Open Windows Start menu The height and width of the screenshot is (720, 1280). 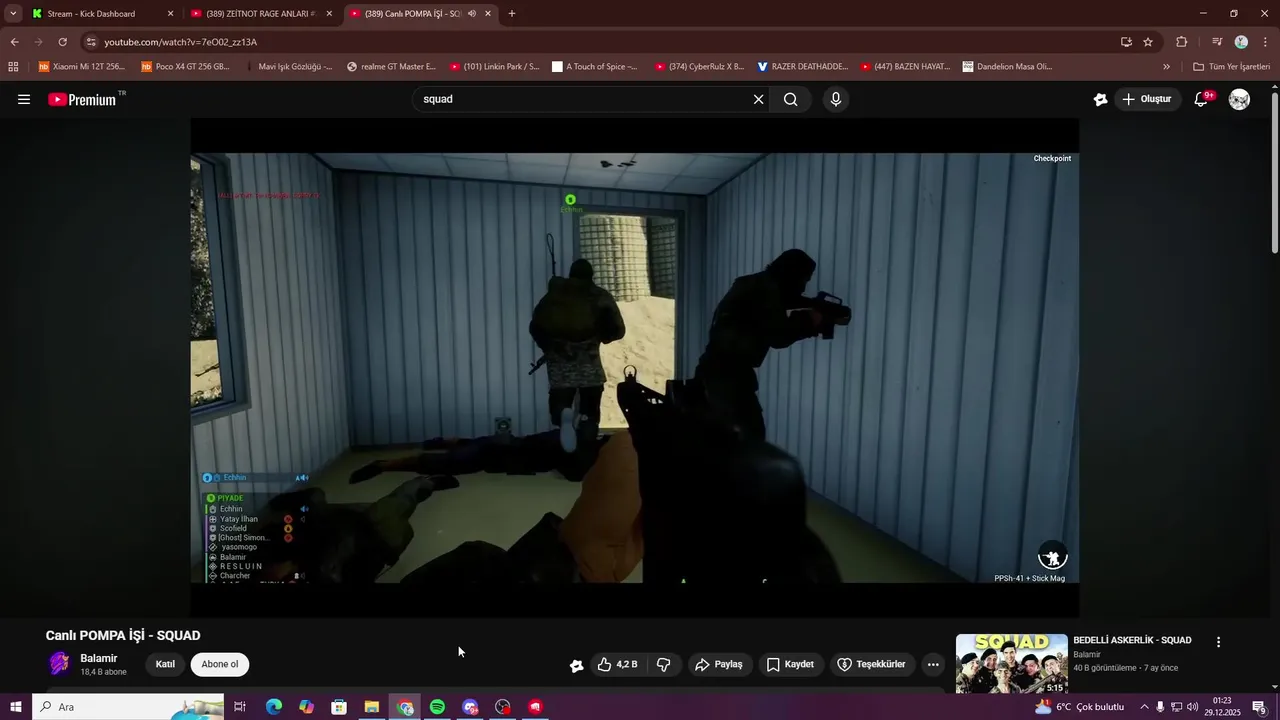15,707
